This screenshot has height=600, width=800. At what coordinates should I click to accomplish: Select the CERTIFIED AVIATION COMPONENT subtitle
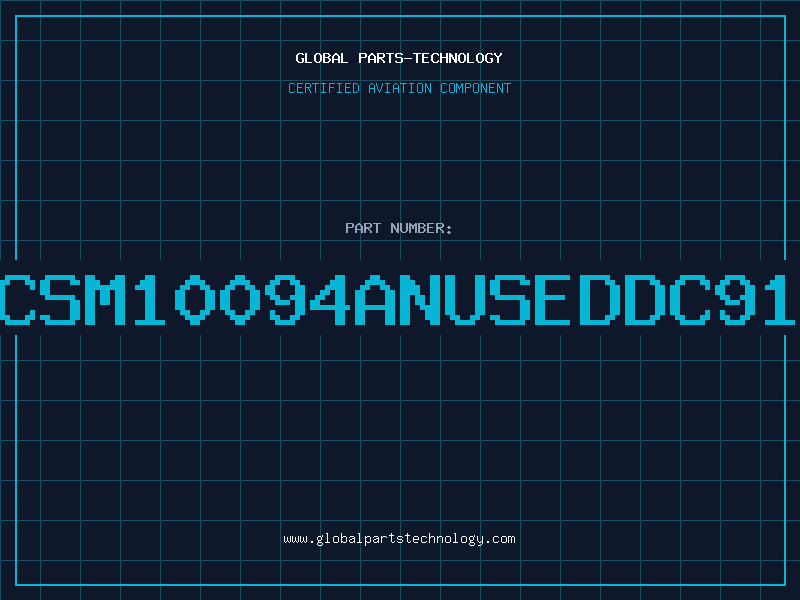pos(399,88)
